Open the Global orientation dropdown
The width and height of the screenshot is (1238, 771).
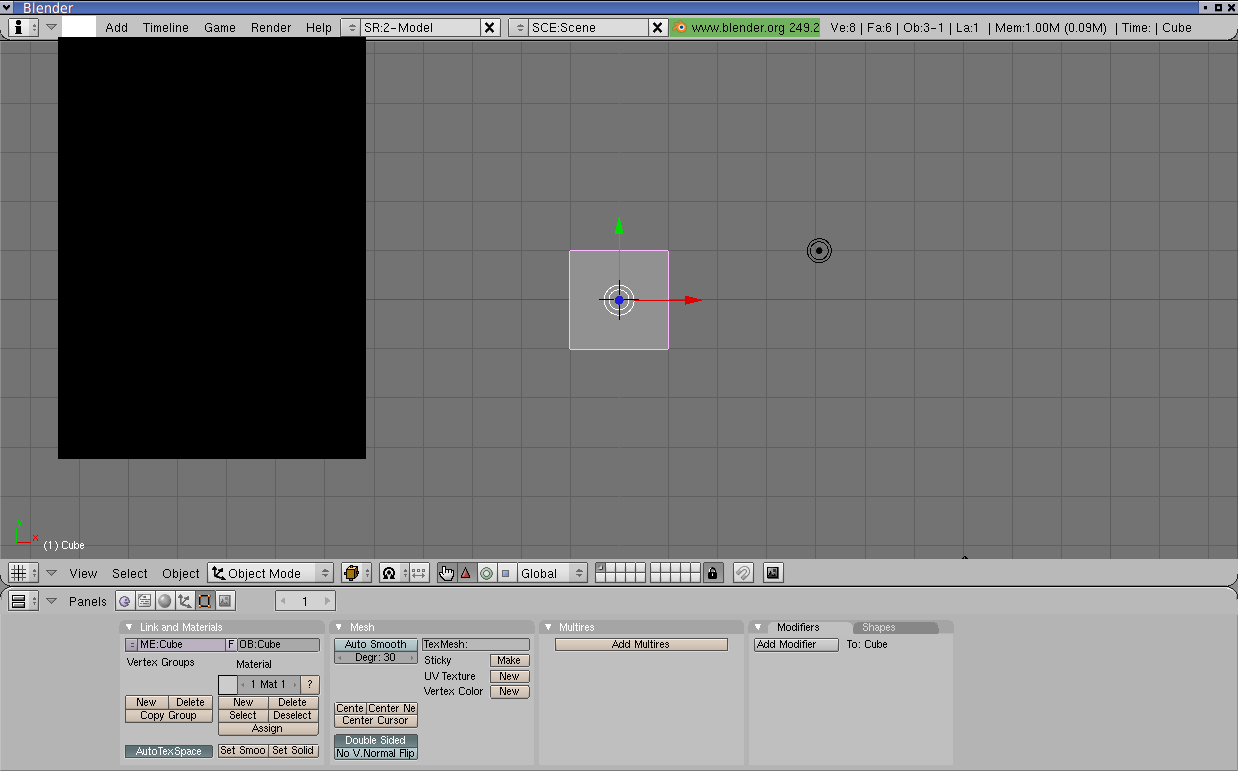click(552, 573)
